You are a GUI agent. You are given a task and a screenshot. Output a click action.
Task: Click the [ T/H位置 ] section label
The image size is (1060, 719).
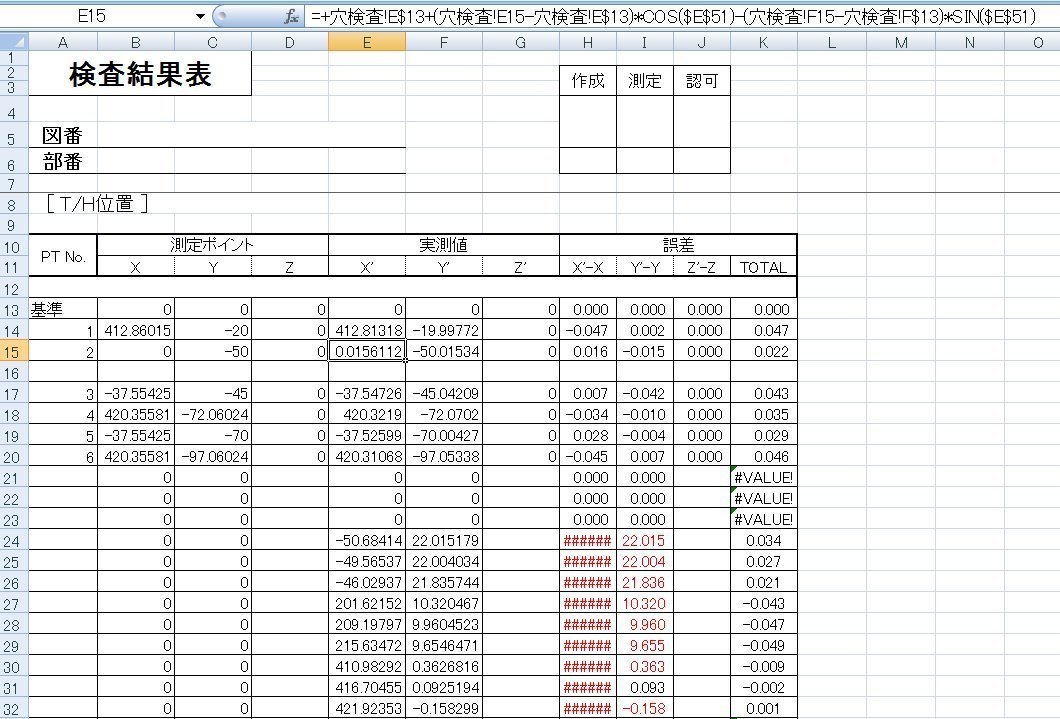pos(97,204)
